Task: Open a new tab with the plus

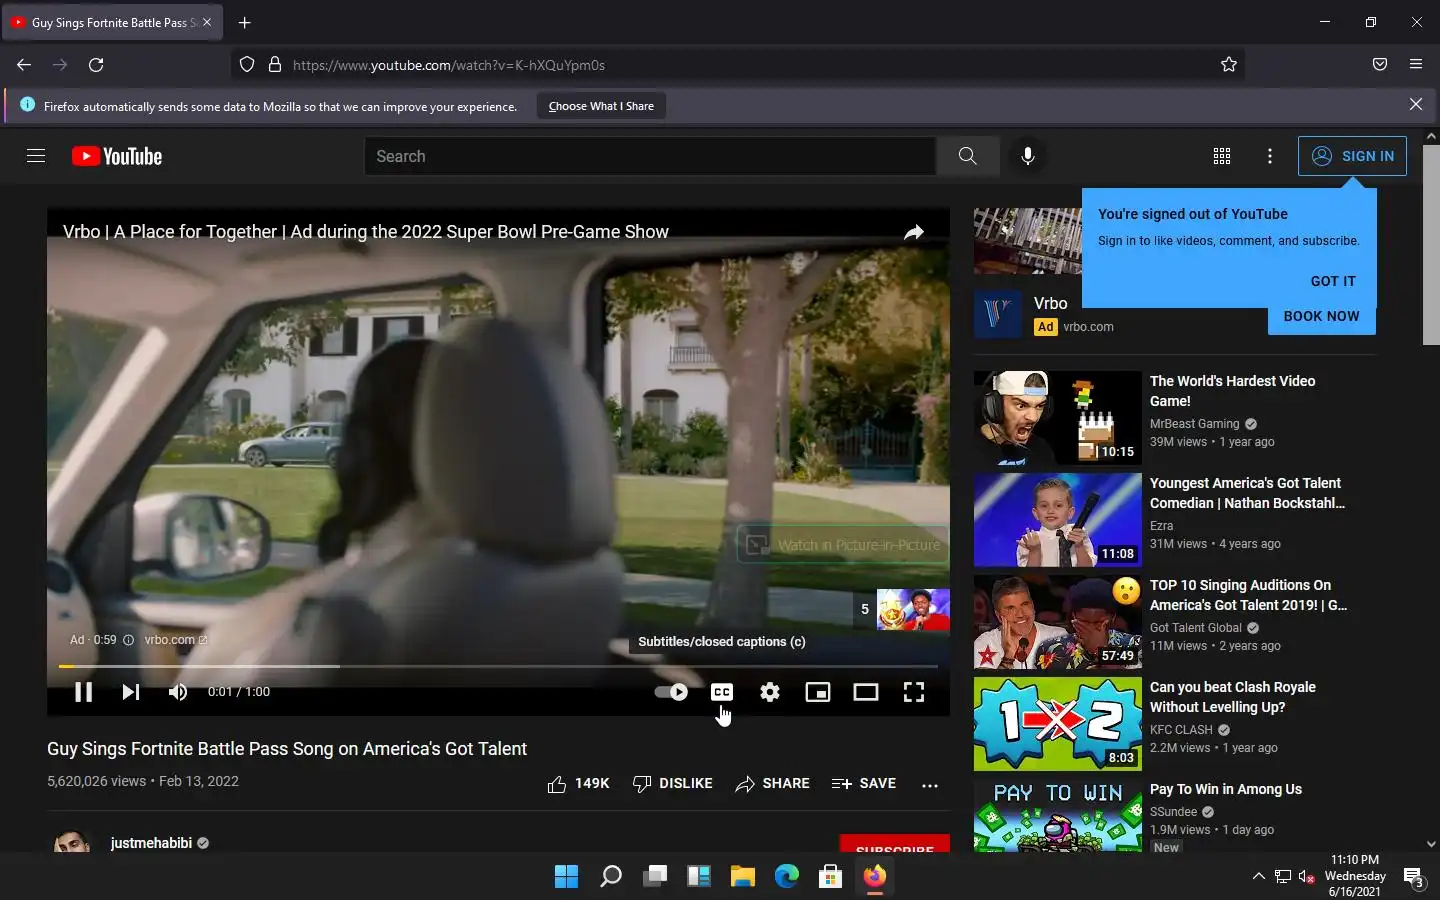Action: [x=245, y=22]
